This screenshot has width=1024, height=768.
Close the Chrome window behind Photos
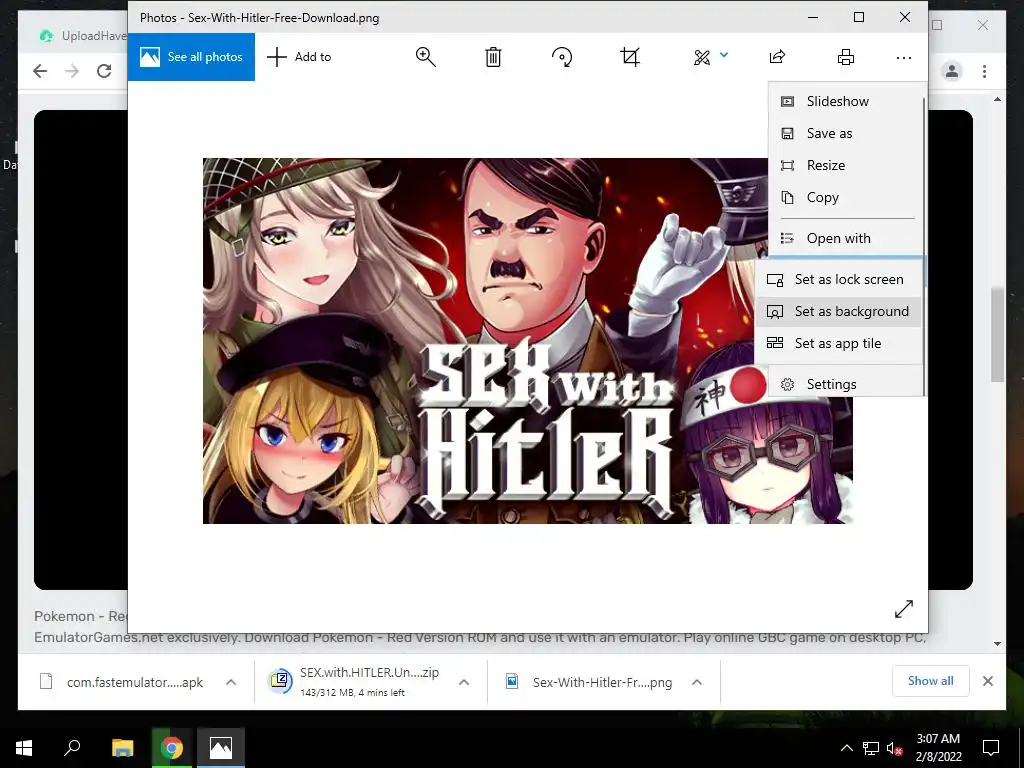(x=983, y=25)
